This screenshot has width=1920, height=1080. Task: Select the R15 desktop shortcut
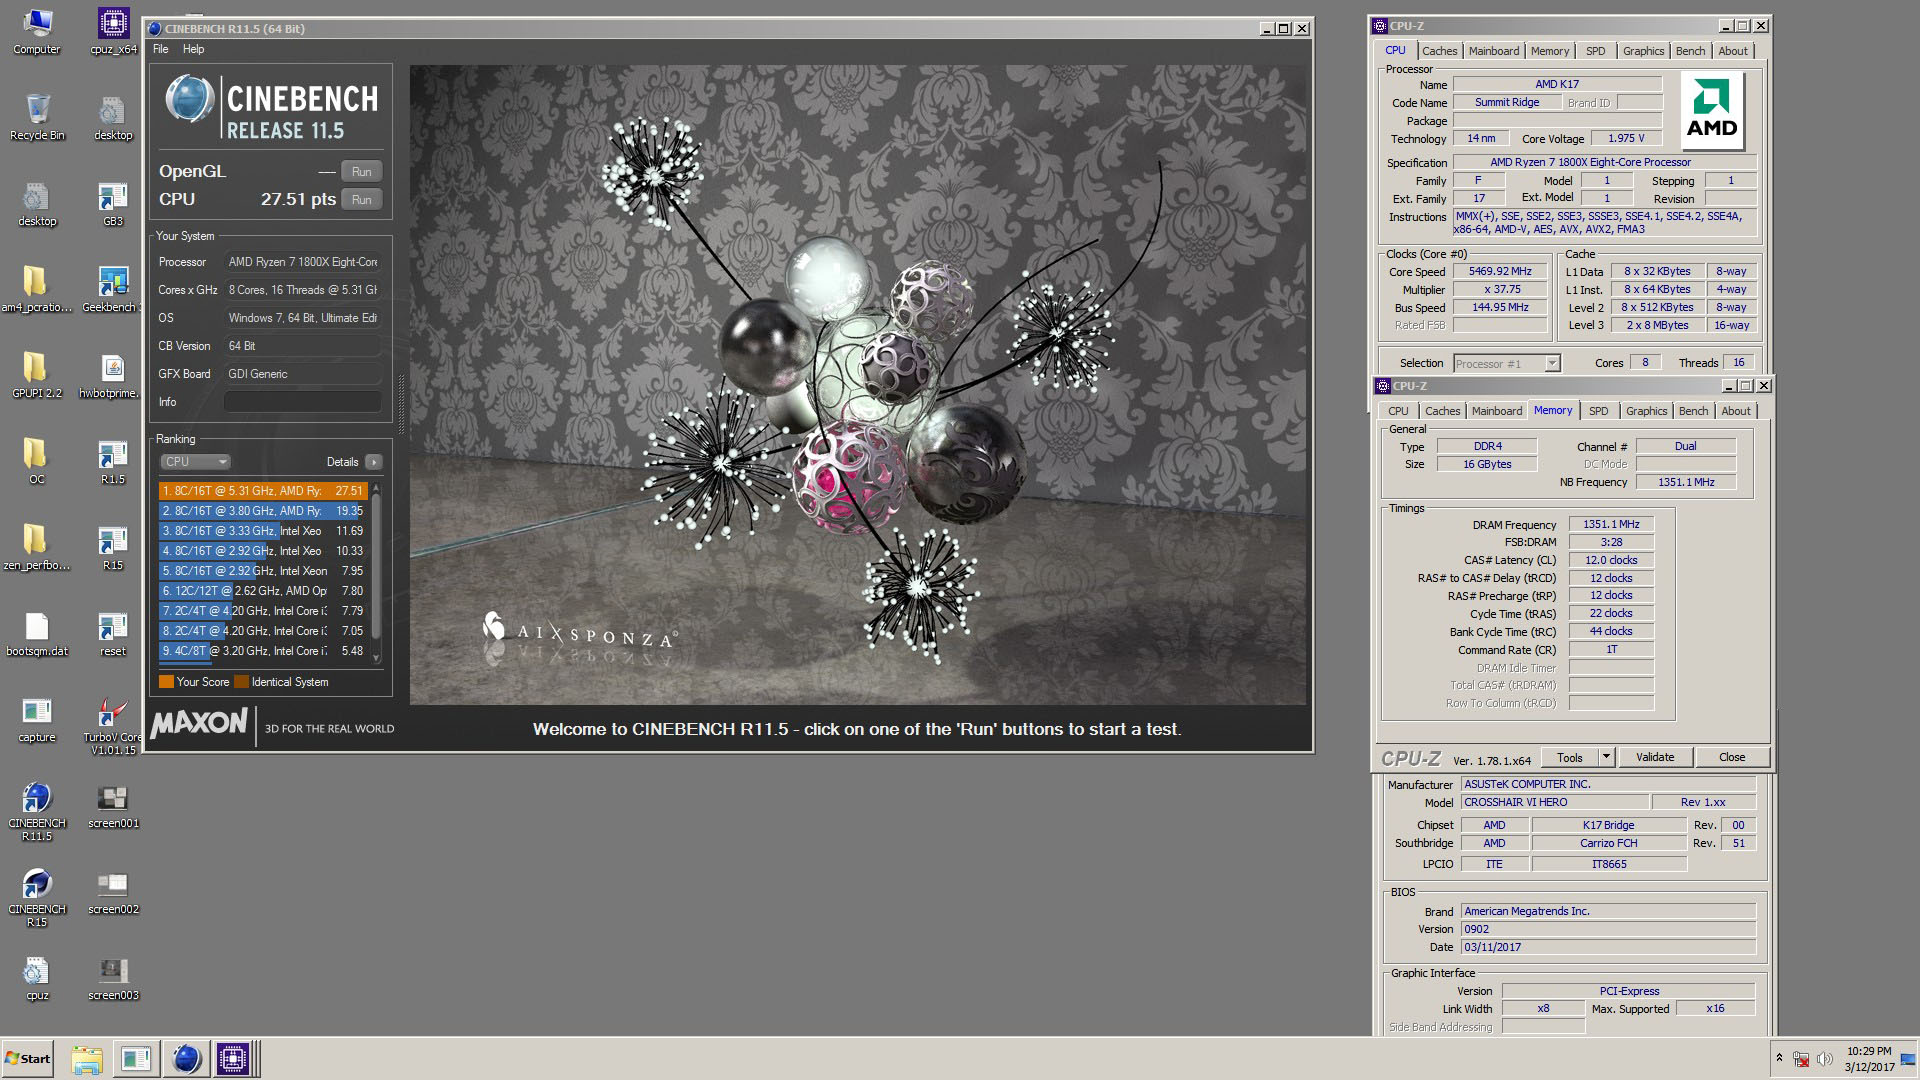point(113,547)
